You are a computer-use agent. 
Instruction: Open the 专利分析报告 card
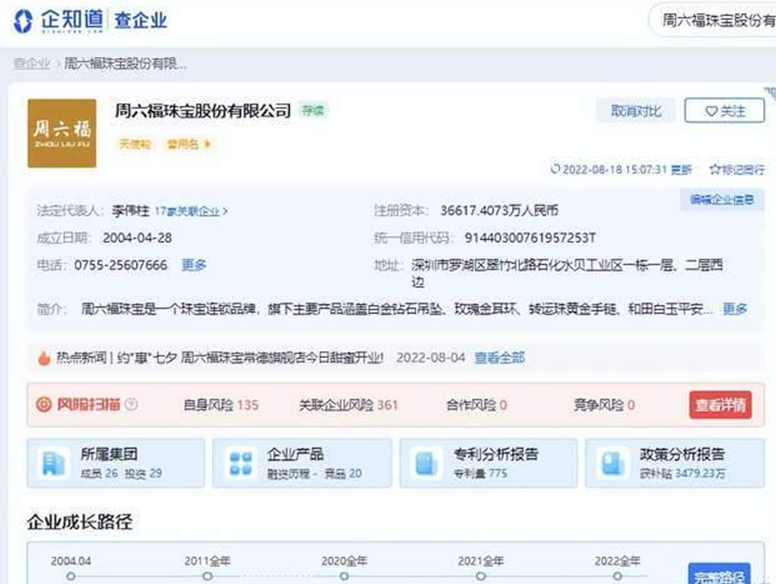488,463
